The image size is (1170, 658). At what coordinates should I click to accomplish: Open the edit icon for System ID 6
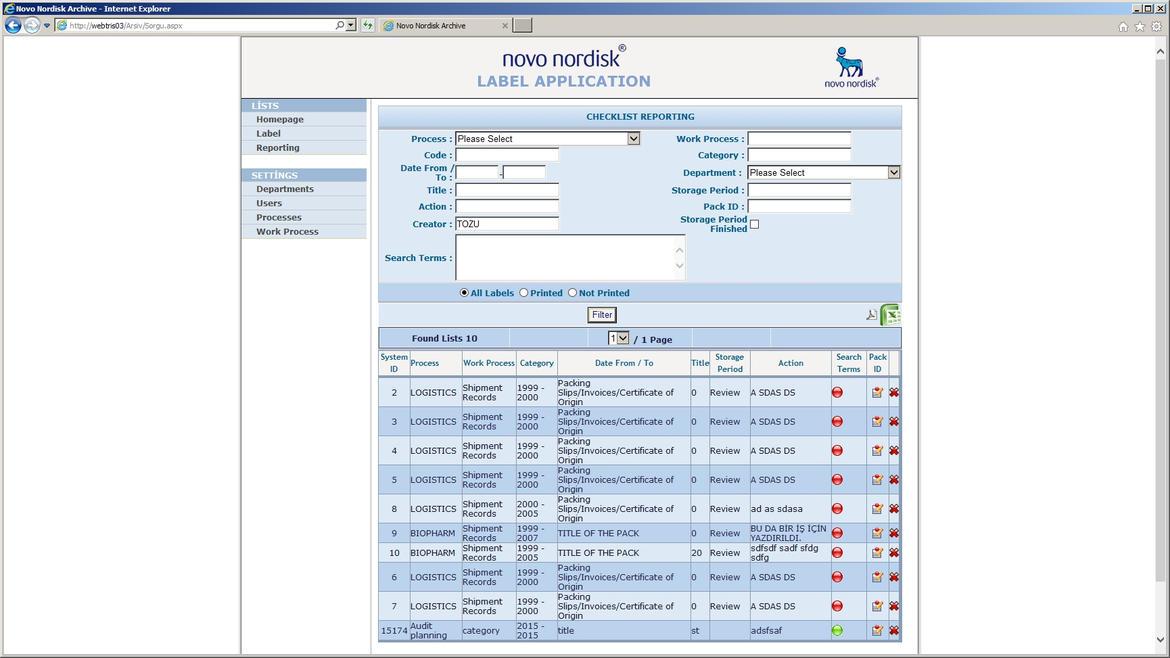pos(878,577)
